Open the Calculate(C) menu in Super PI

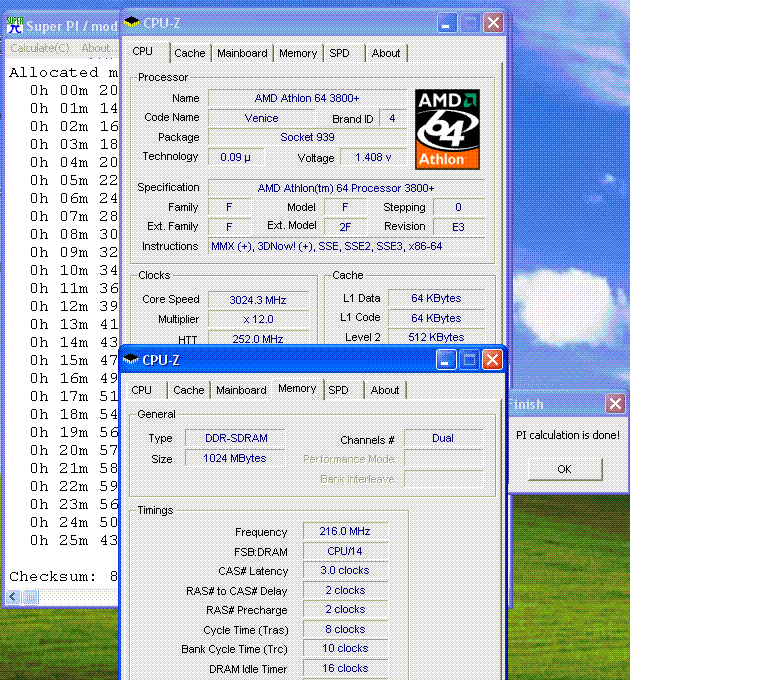[x=40, y=48]
